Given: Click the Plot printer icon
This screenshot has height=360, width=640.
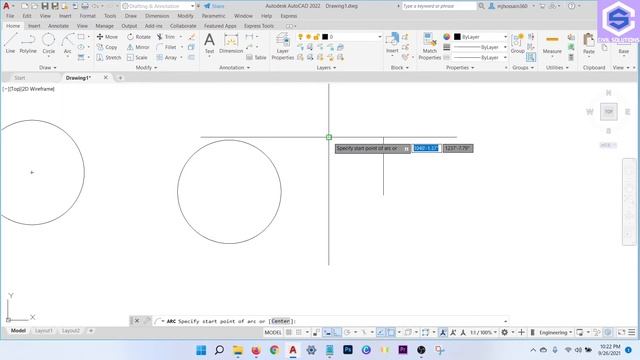Looking at the screenshot, I should pyautogui.click(x=84, y=6).
